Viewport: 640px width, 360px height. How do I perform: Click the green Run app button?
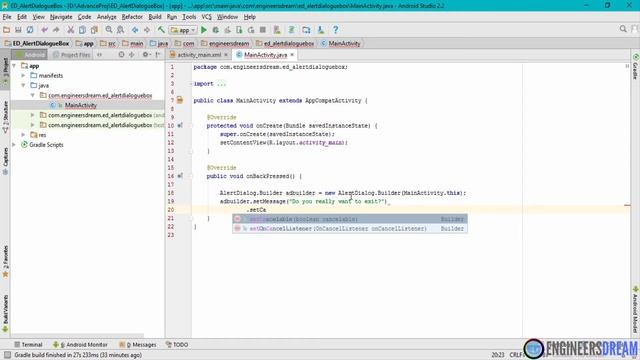(x=204, y=30)
